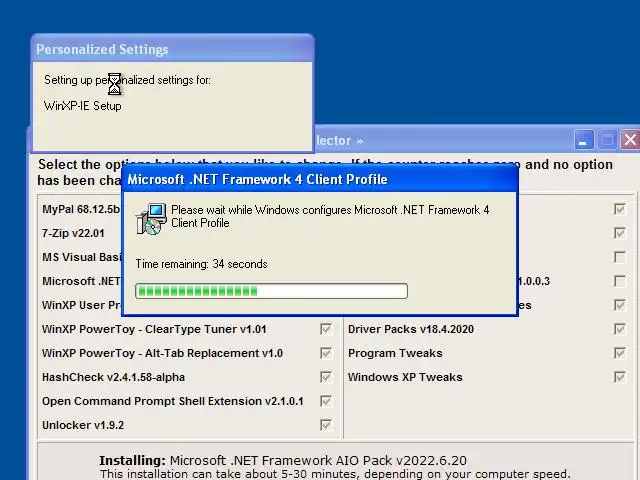Click the .NET Framework installer icon
Viewport: 640px width, 480px height.
point(151,219)
